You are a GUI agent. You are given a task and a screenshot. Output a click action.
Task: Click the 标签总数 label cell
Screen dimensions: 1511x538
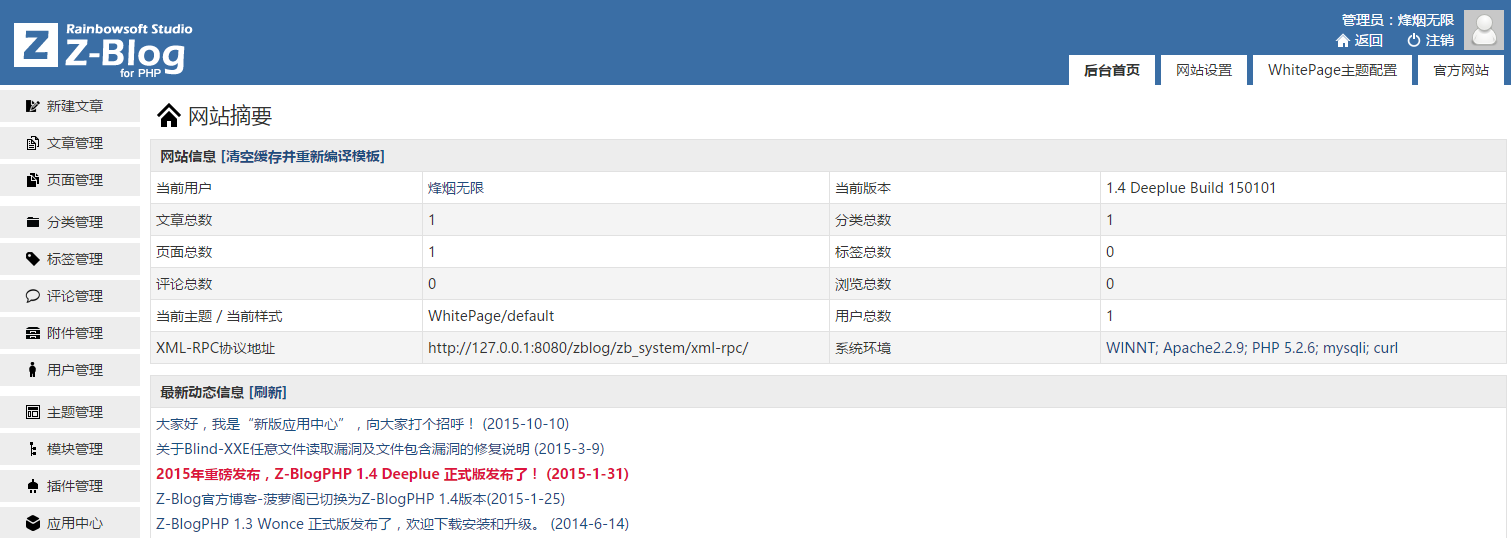coord(964,252)
